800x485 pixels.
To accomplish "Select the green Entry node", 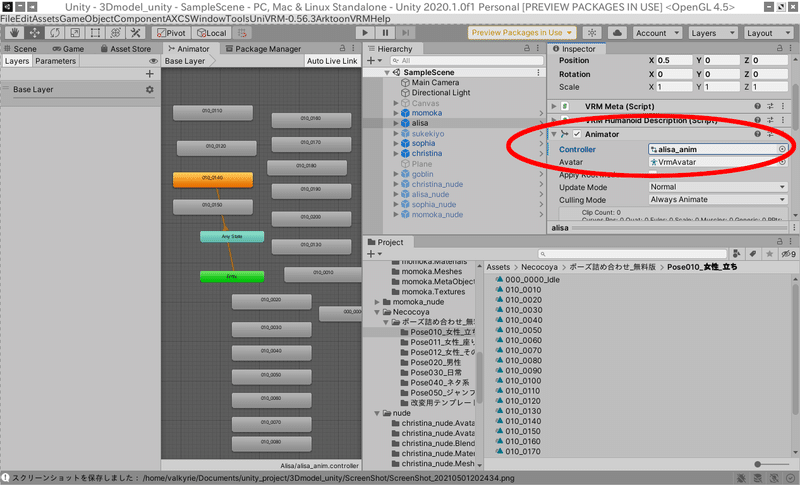I will coord(232,276).
